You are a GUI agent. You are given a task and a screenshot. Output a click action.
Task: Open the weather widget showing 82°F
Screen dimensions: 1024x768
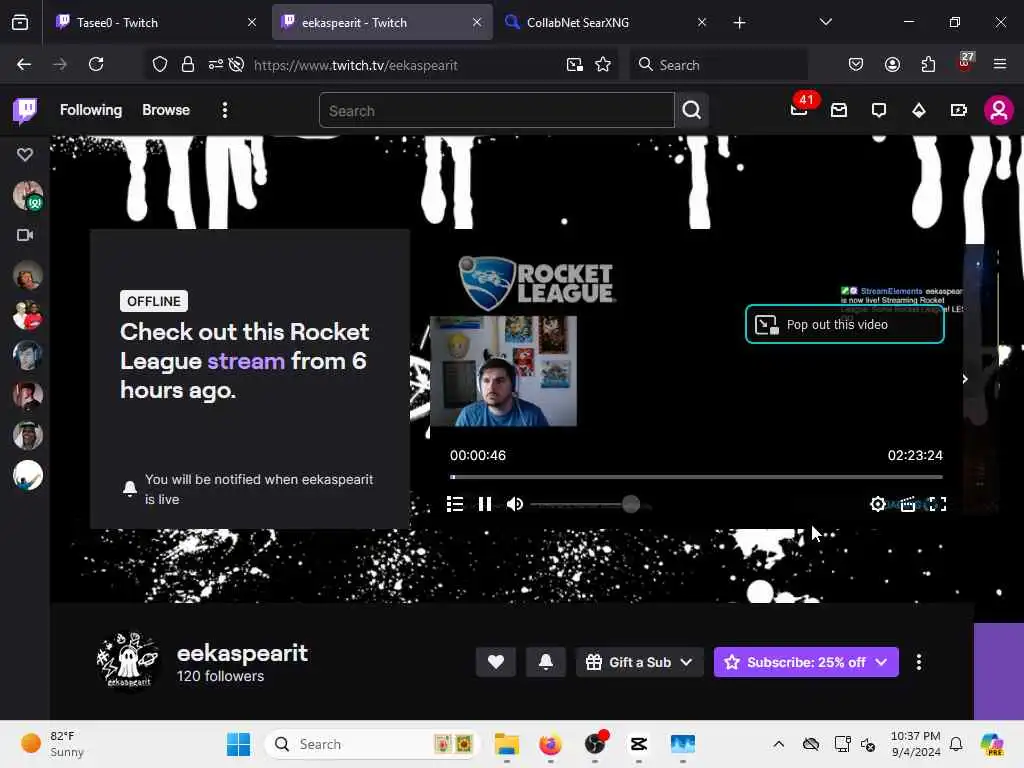tap(52, 744)
